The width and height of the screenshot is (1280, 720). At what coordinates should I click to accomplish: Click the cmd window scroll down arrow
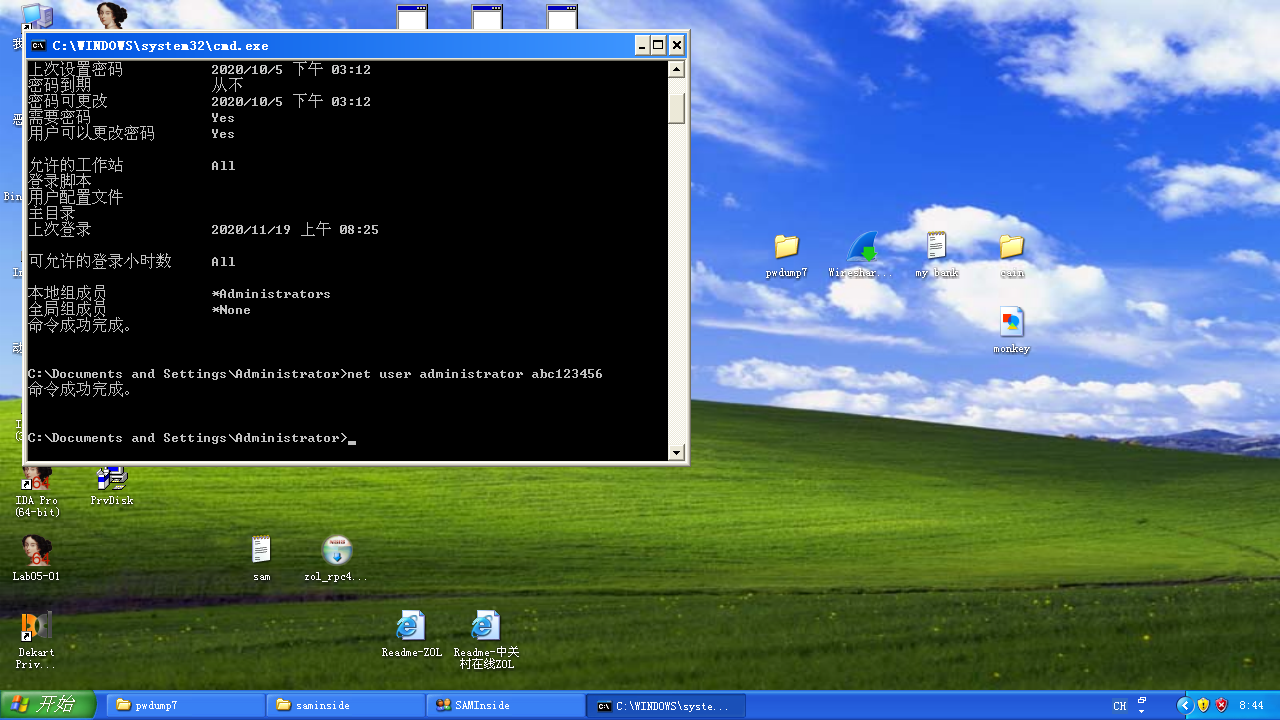(677, 453)
